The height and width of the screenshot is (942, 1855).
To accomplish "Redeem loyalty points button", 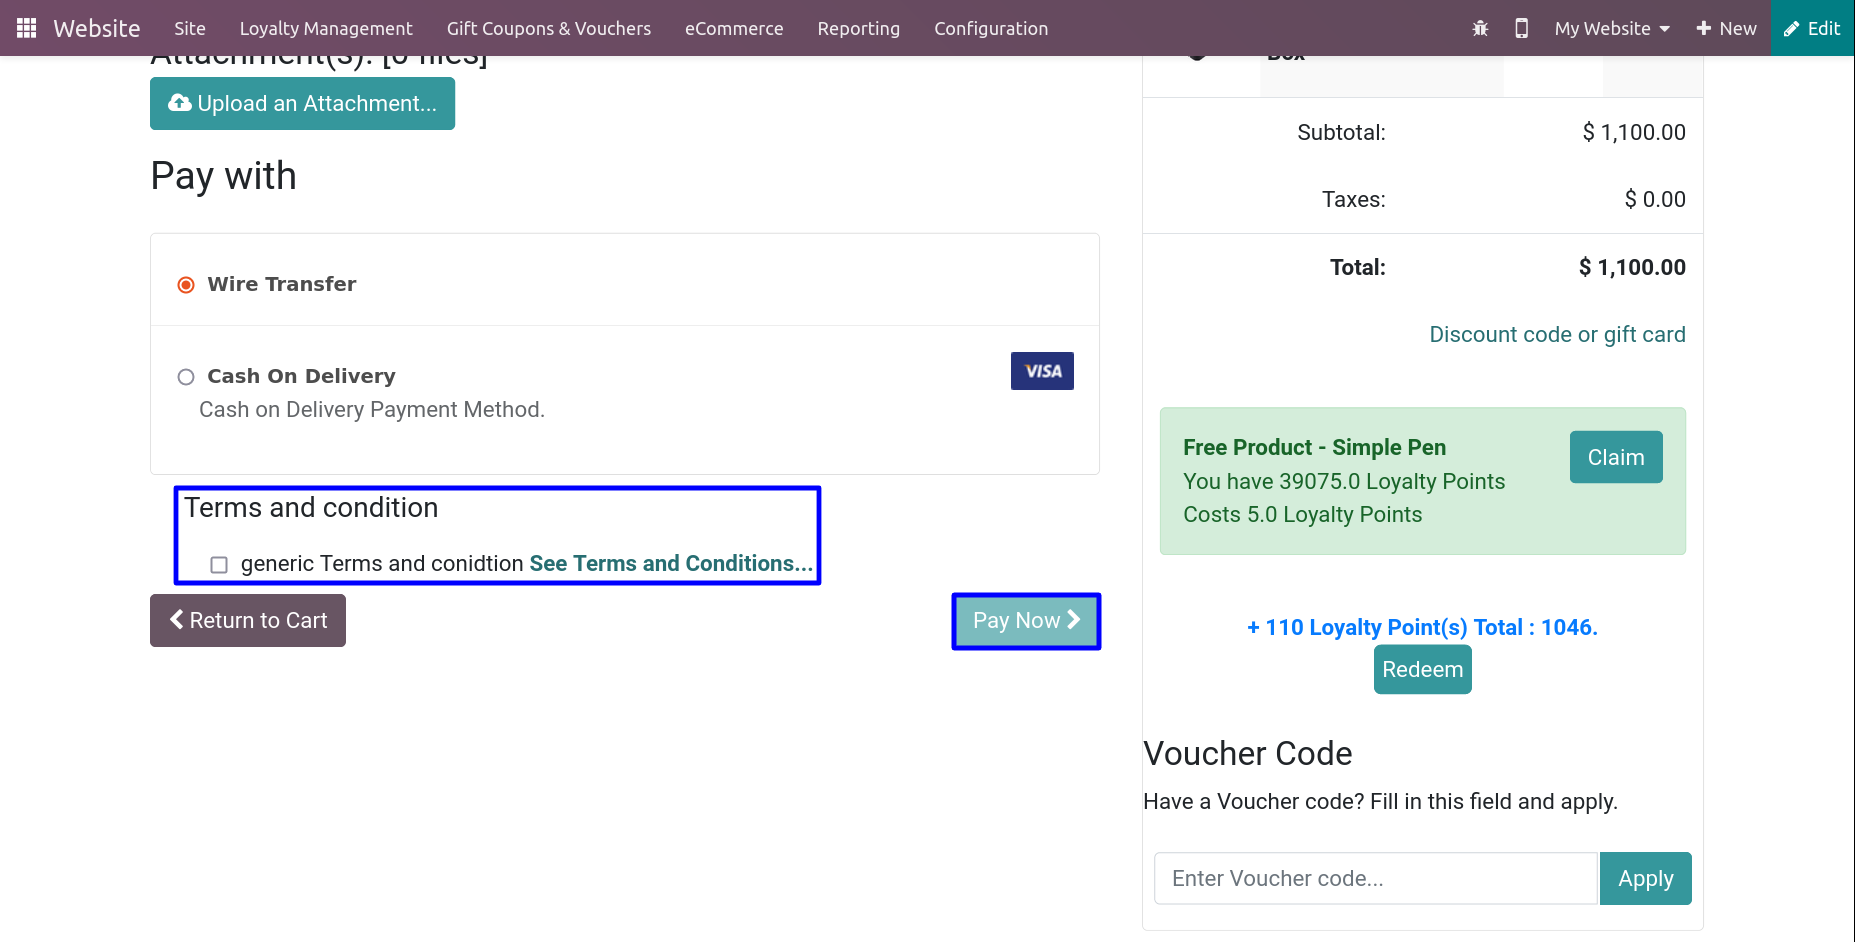I will 1422,669.
